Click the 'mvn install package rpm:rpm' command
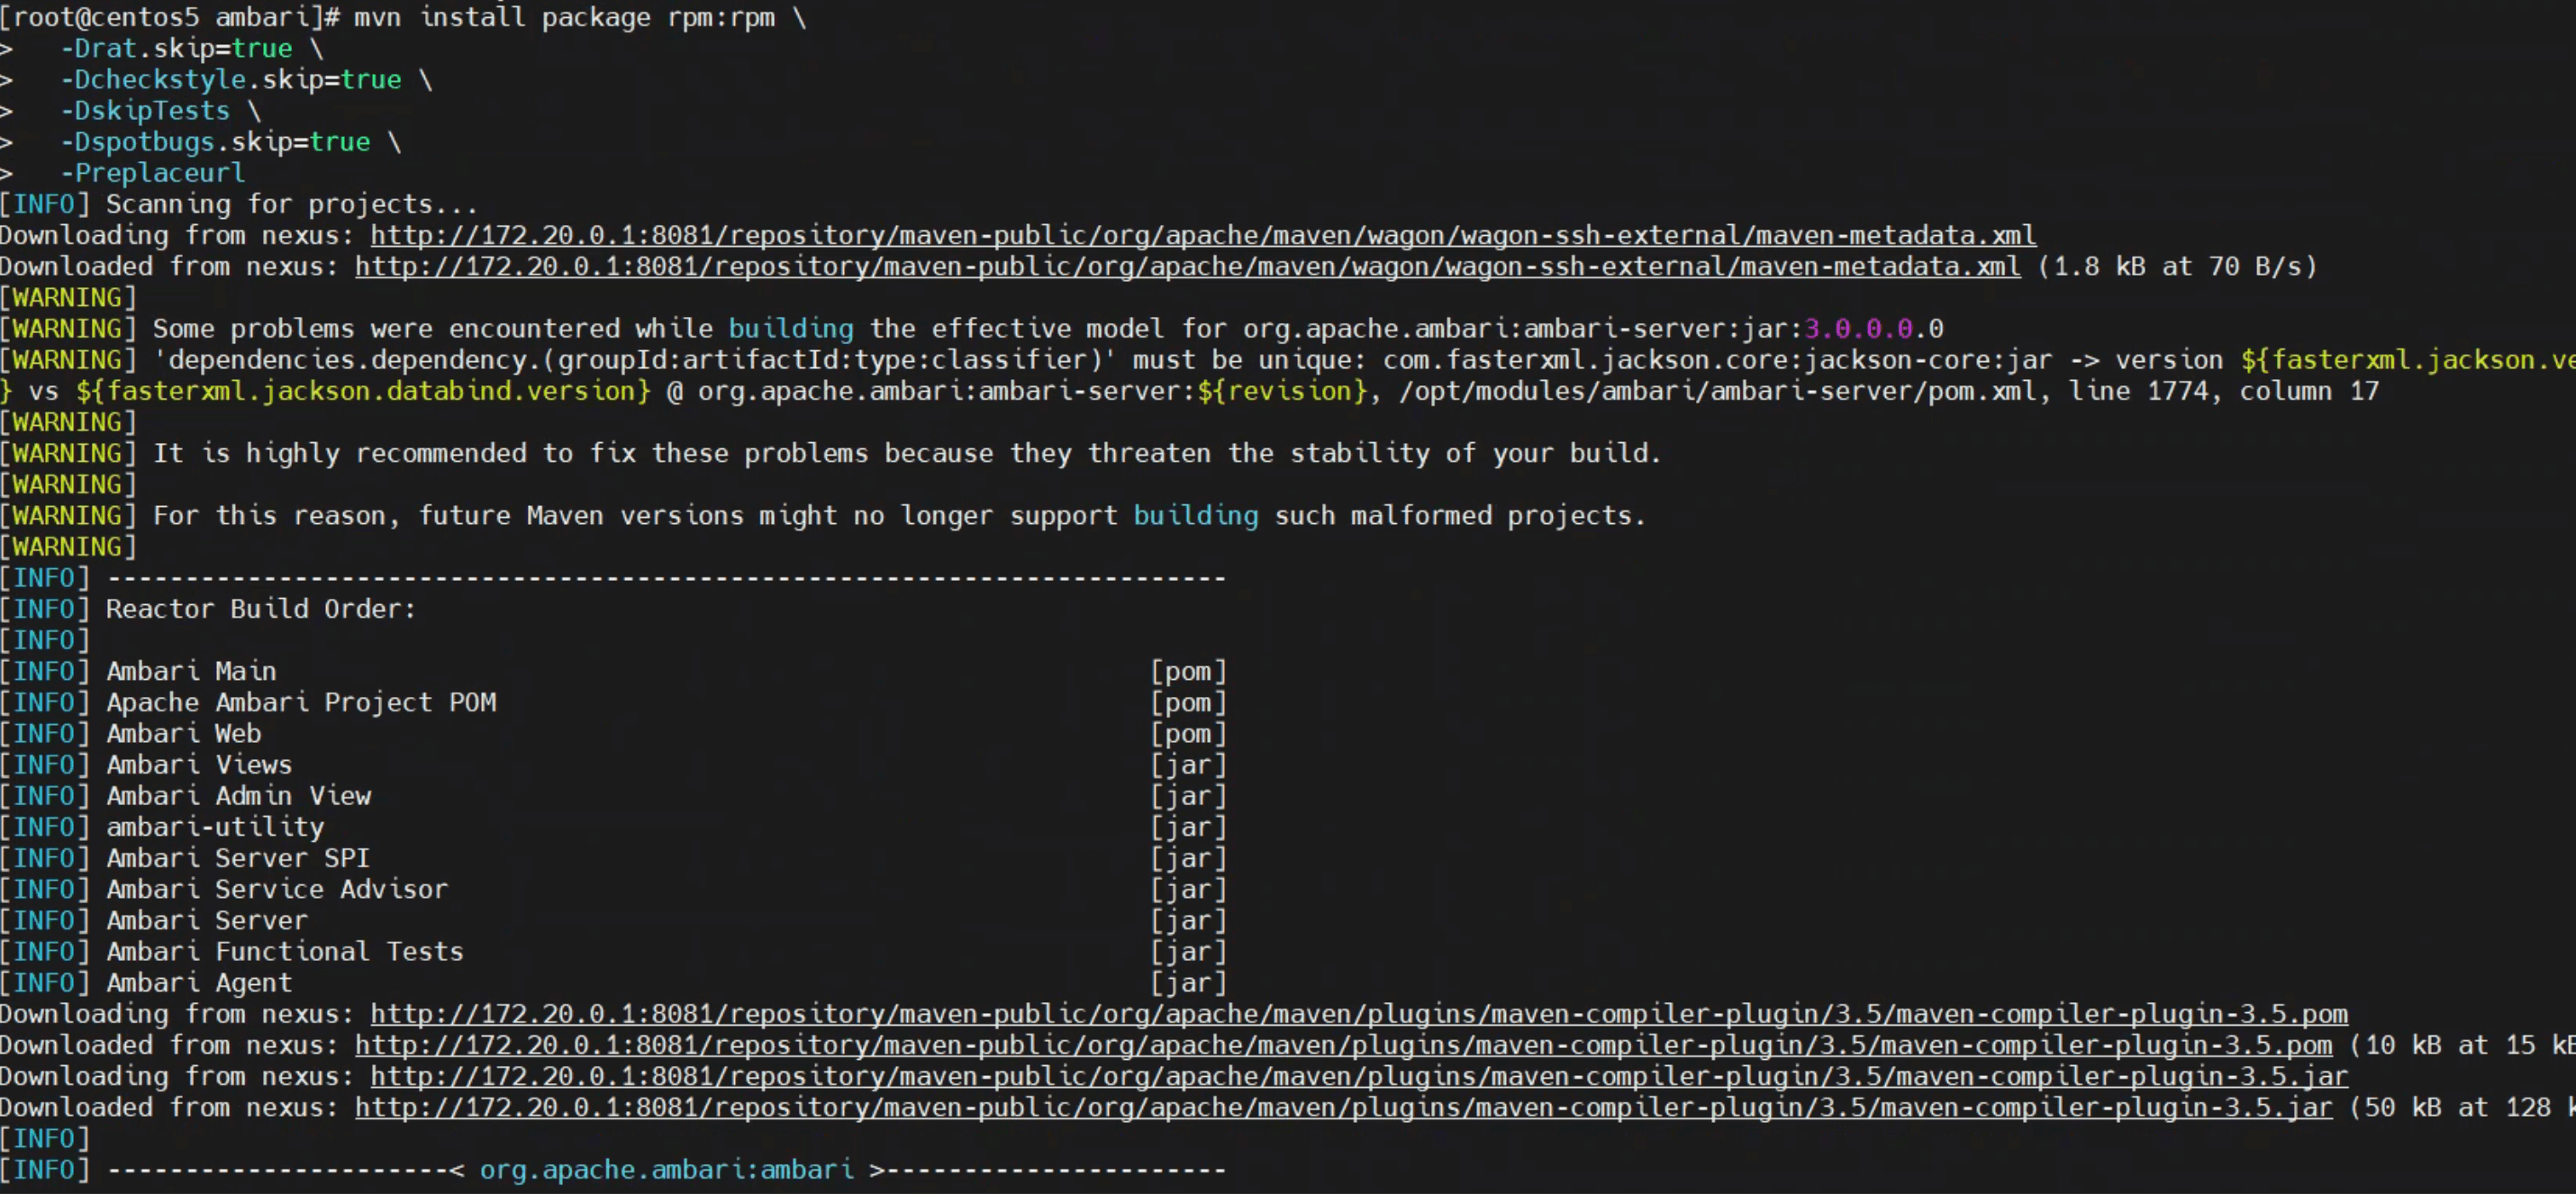This screenshot has height=1194, width=2576. [564, 17]
